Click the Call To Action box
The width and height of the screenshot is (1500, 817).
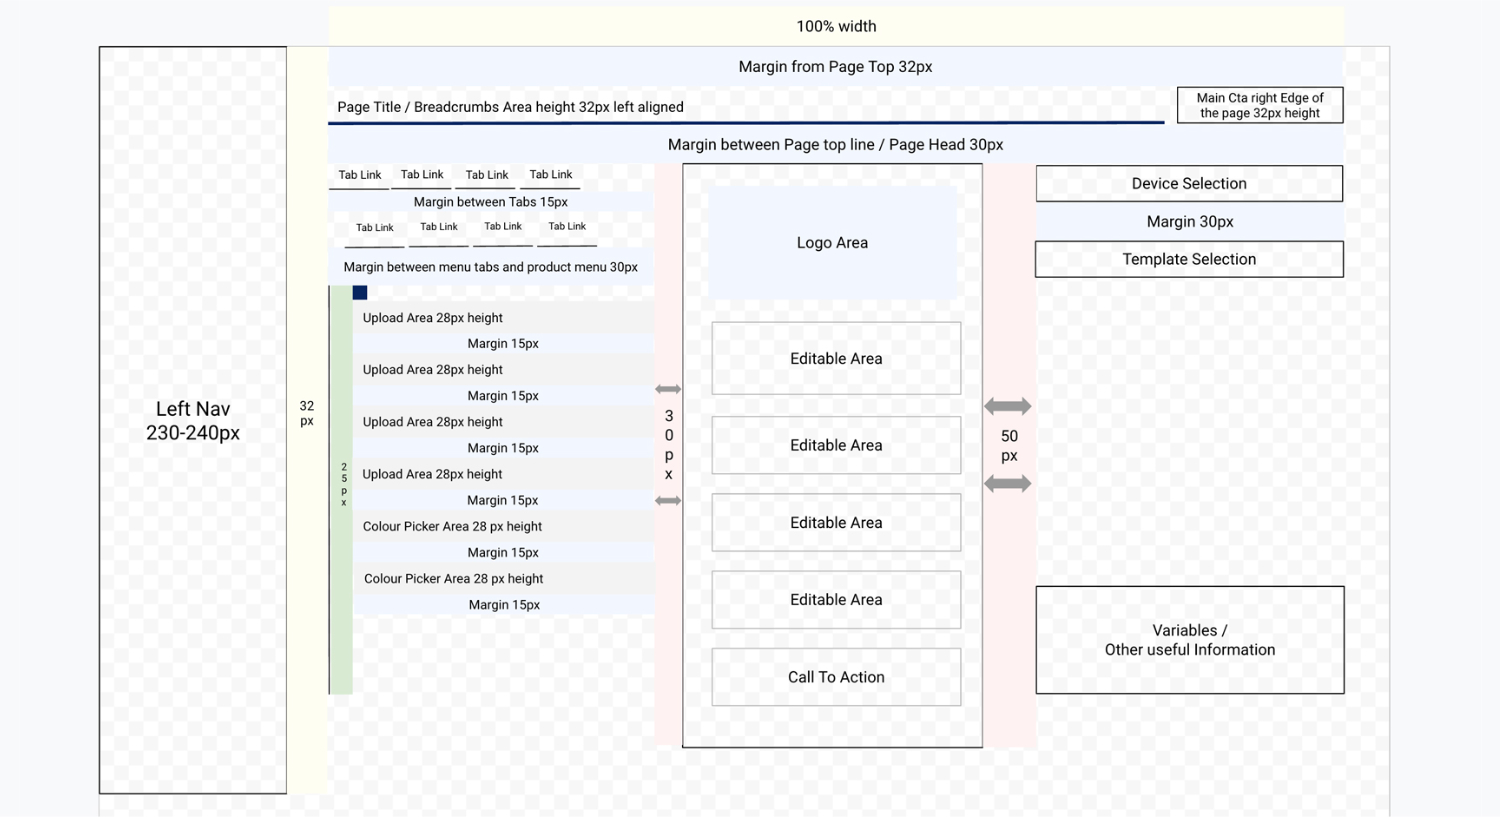coord(836,677)
